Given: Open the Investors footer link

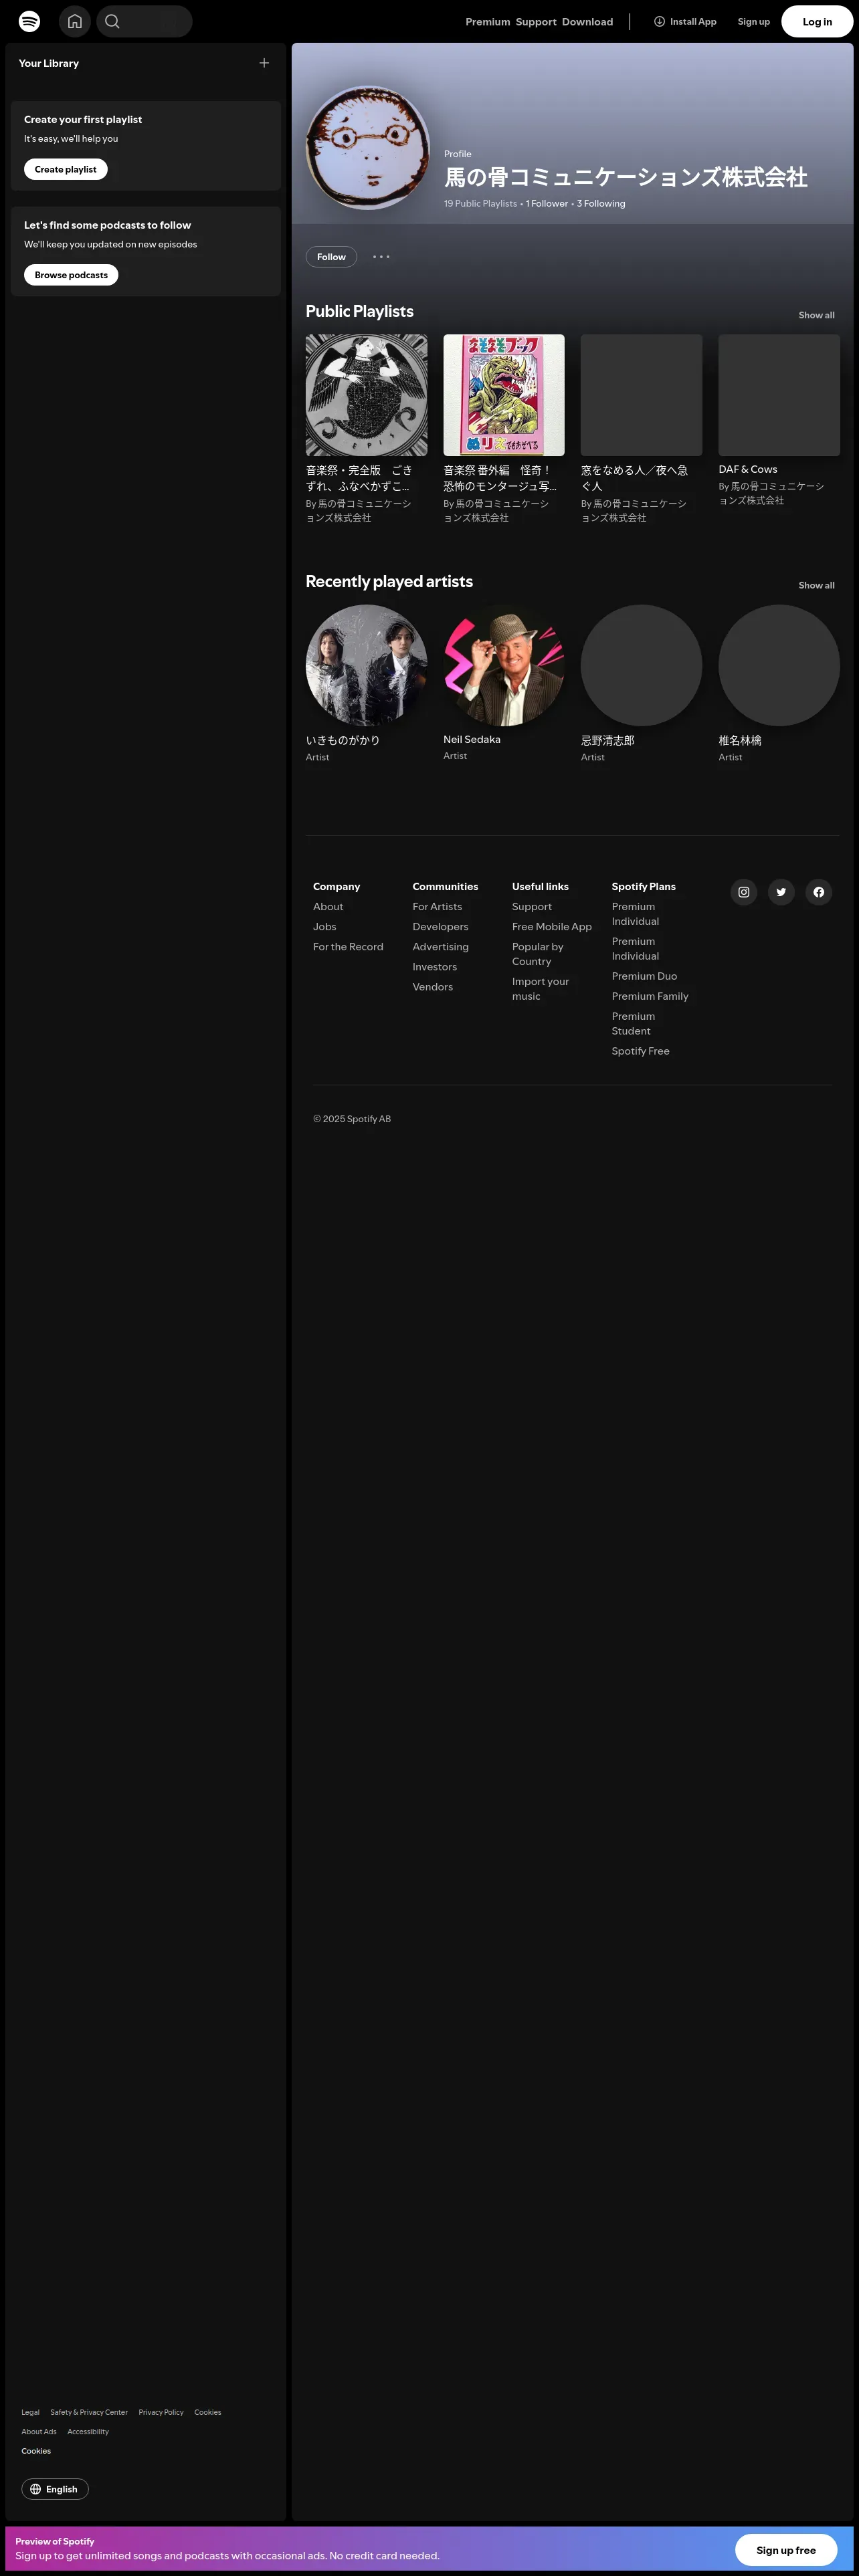Looking at the screenshot, I should coord(435,967).
